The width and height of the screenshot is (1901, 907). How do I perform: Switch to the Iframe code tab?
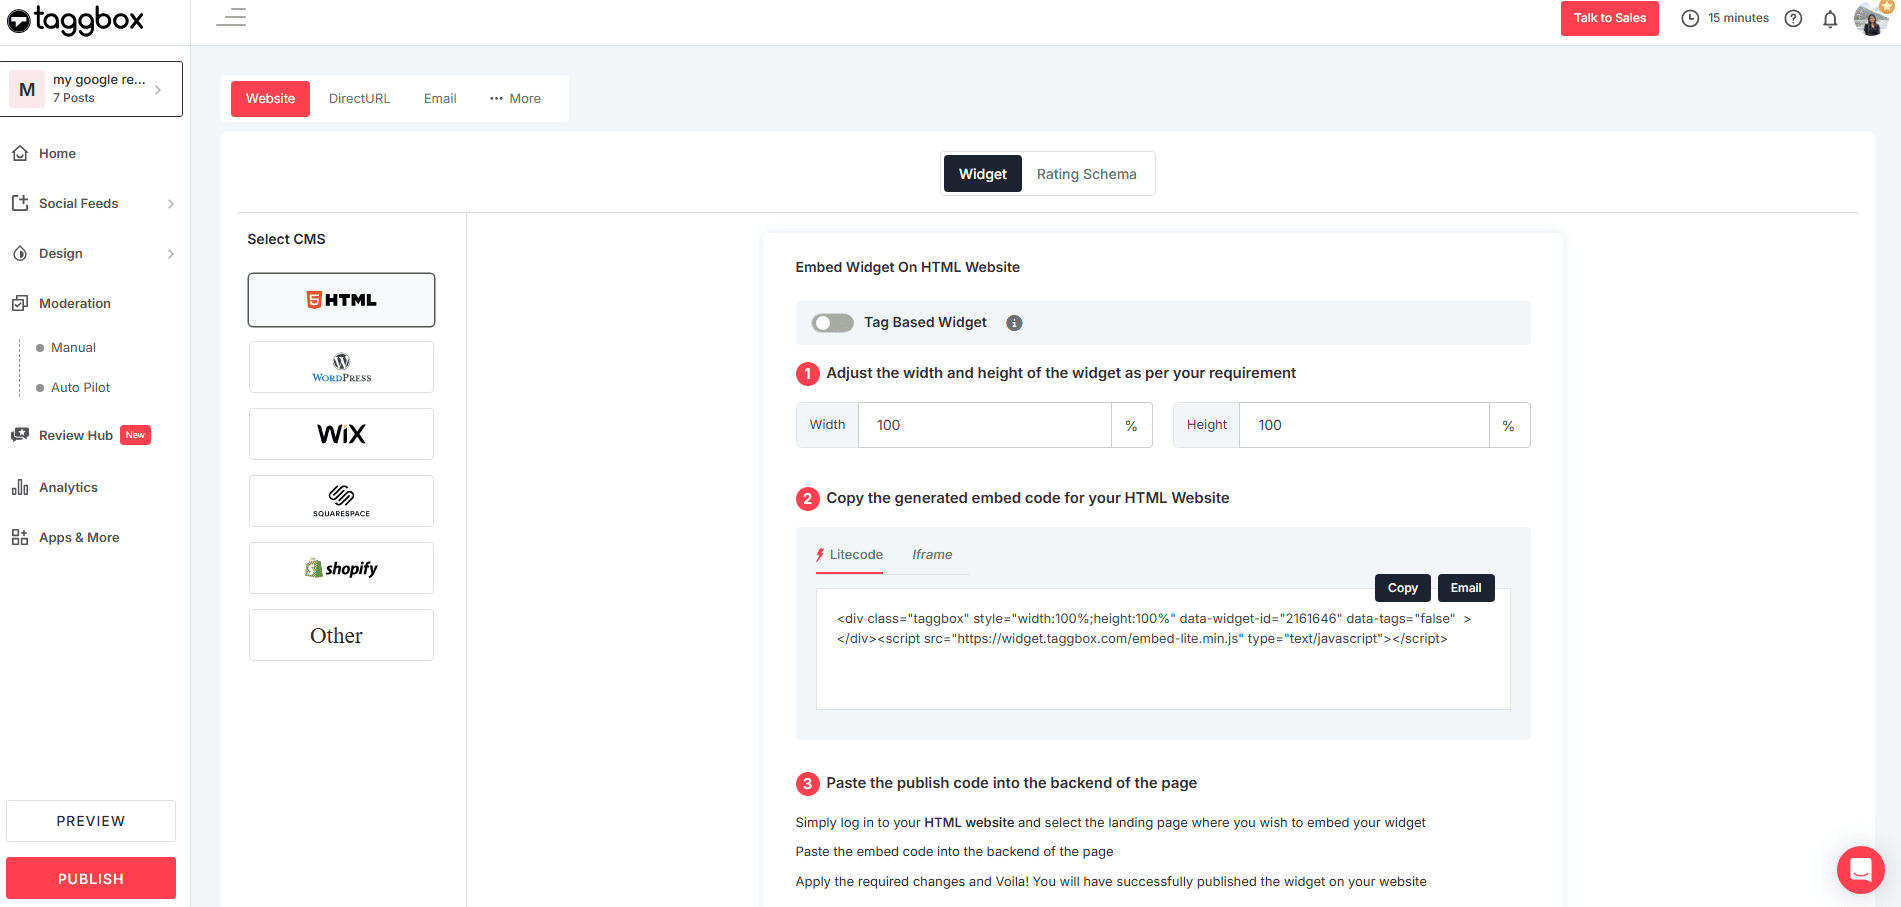click(931, 555)
